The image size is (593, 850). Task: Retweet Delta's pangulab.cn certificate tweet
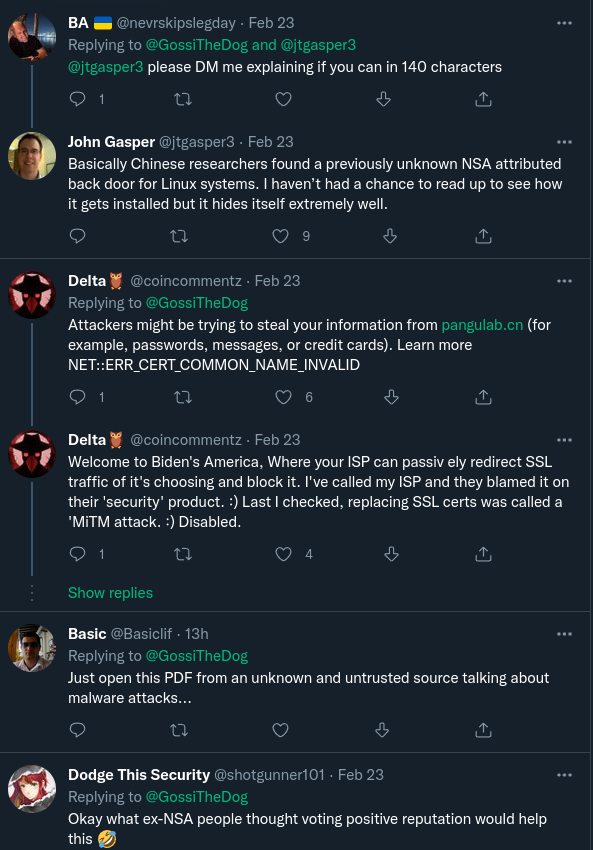[183, 397]
